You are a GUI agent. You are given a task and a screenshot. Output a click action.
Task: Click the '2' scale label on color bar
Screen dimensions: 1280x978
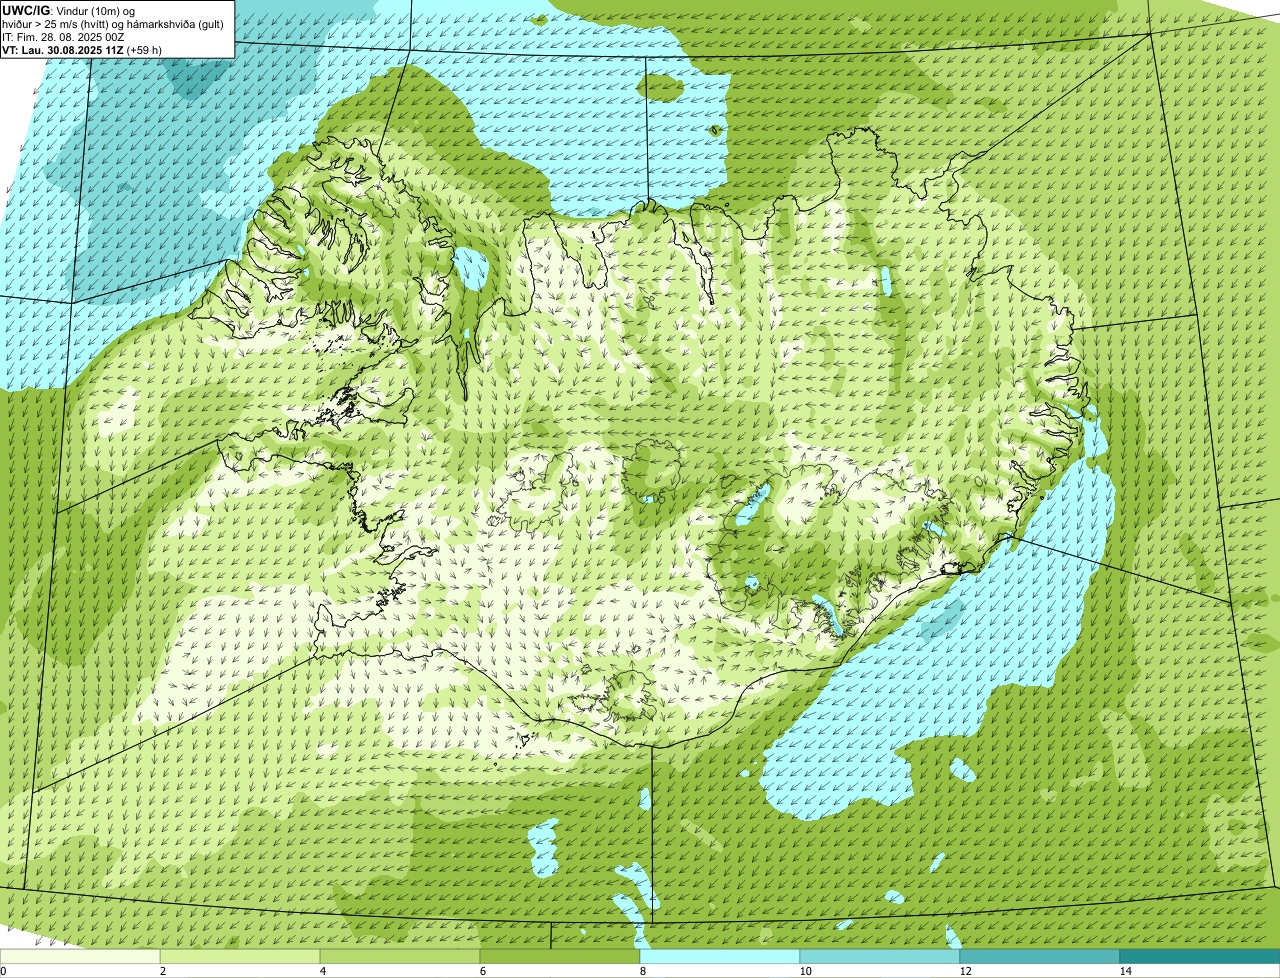pos(162,971)
